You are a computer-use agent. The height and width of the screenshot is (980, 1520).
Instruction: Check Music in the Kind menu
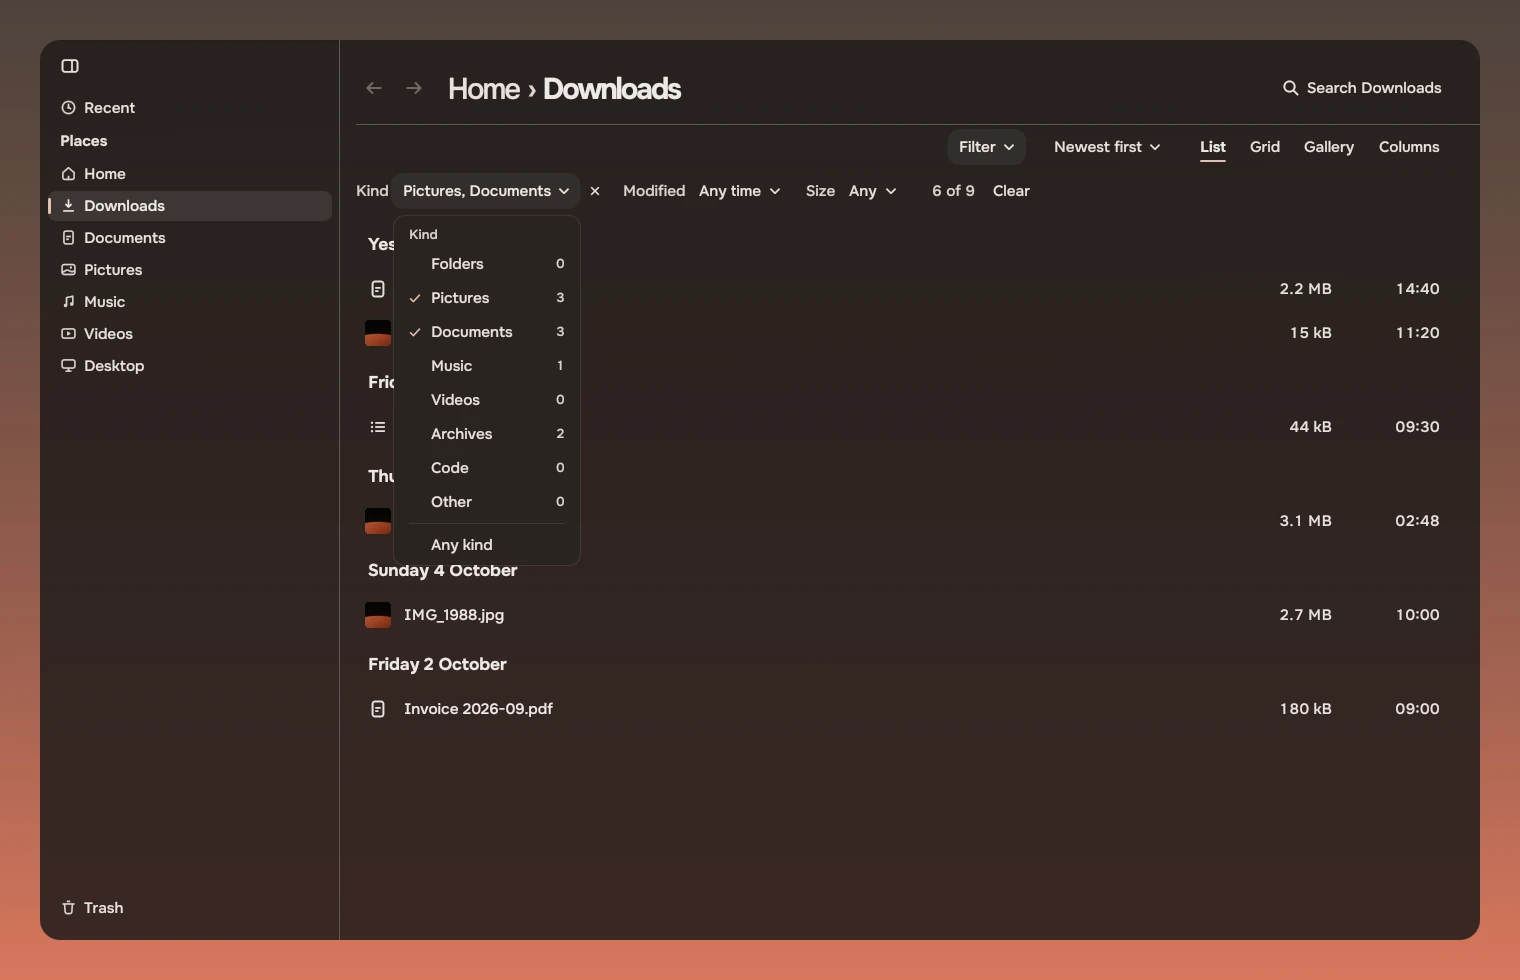[487, 366]
